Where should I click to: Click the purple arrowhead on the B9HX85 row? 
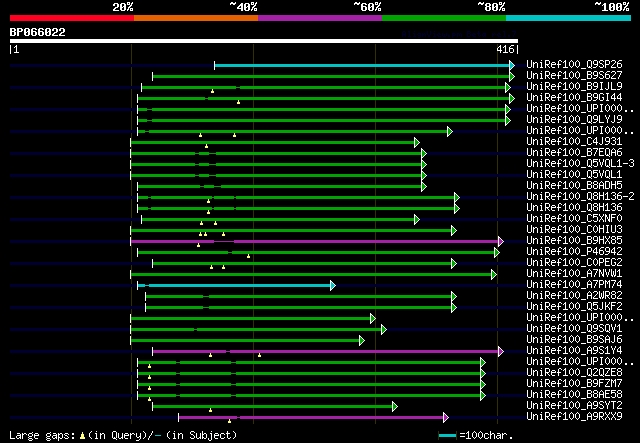click(501, 242)
